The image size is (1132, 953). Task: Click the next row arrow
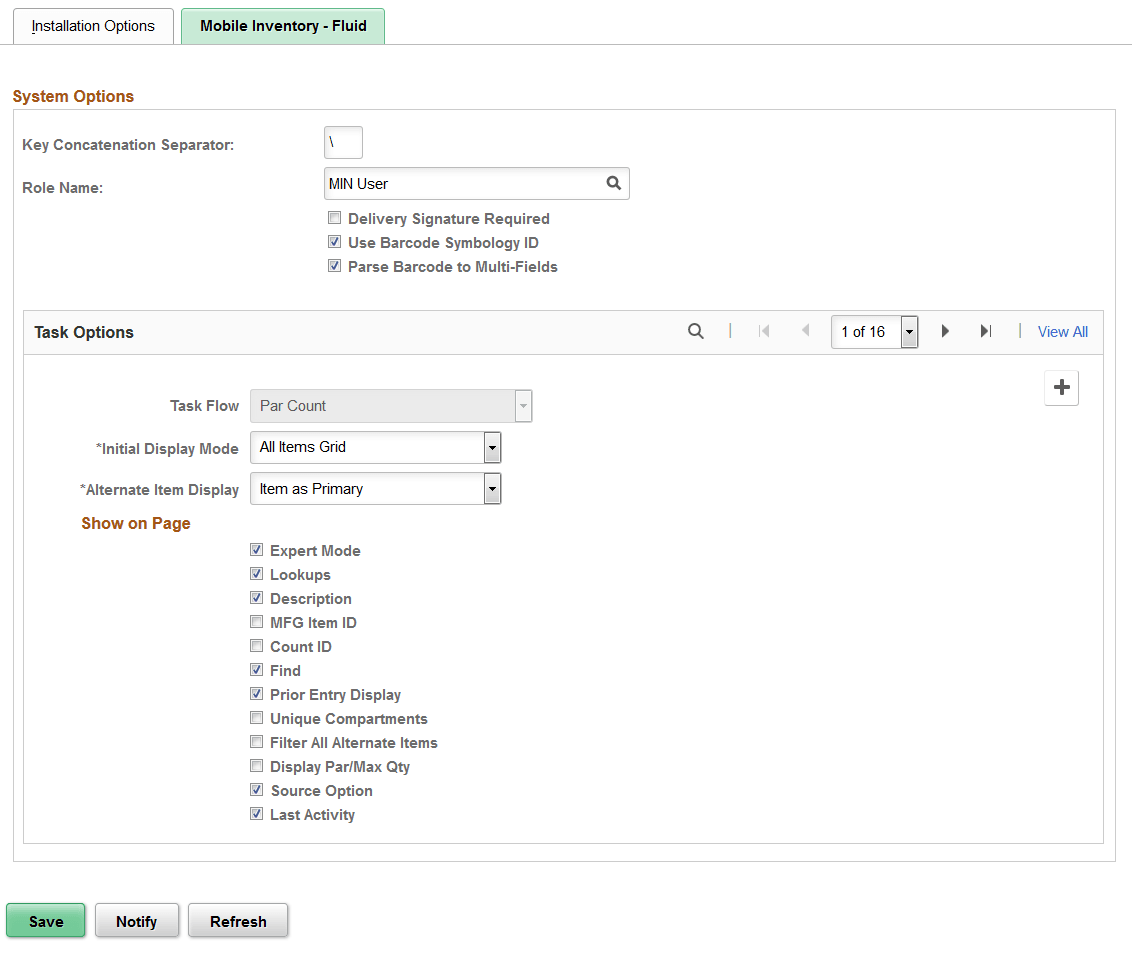tap(945, 330)
